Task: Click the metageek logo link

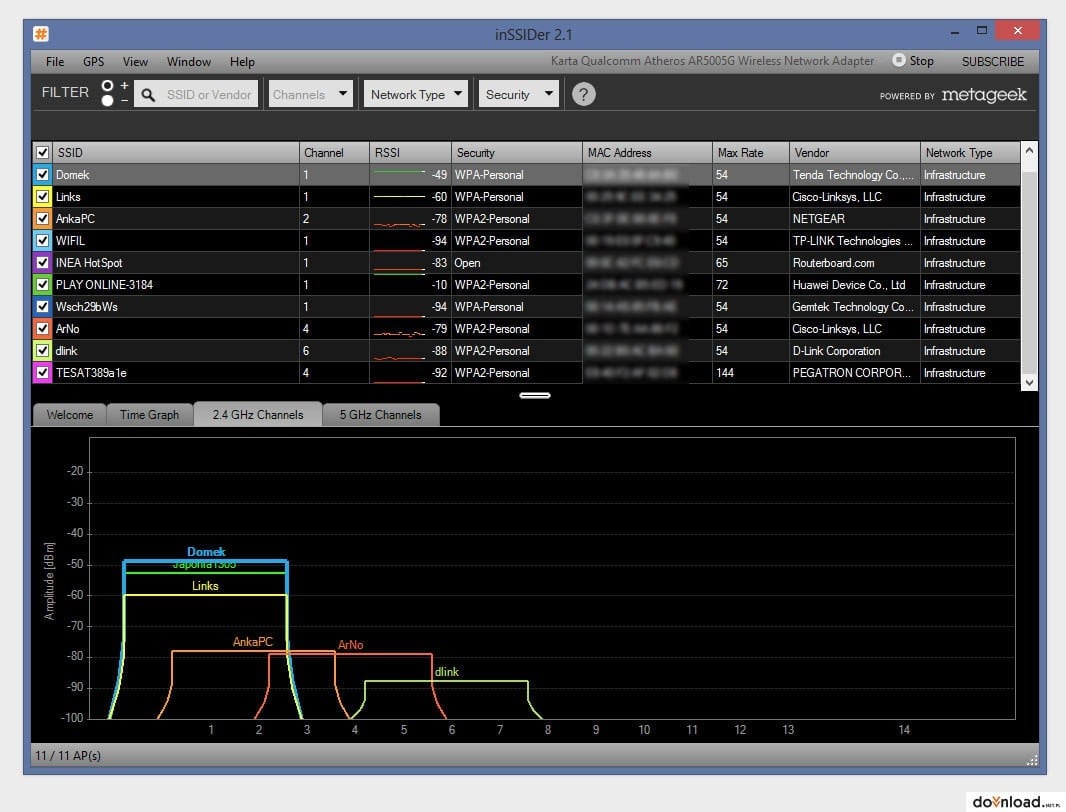Action: (984, 95)
